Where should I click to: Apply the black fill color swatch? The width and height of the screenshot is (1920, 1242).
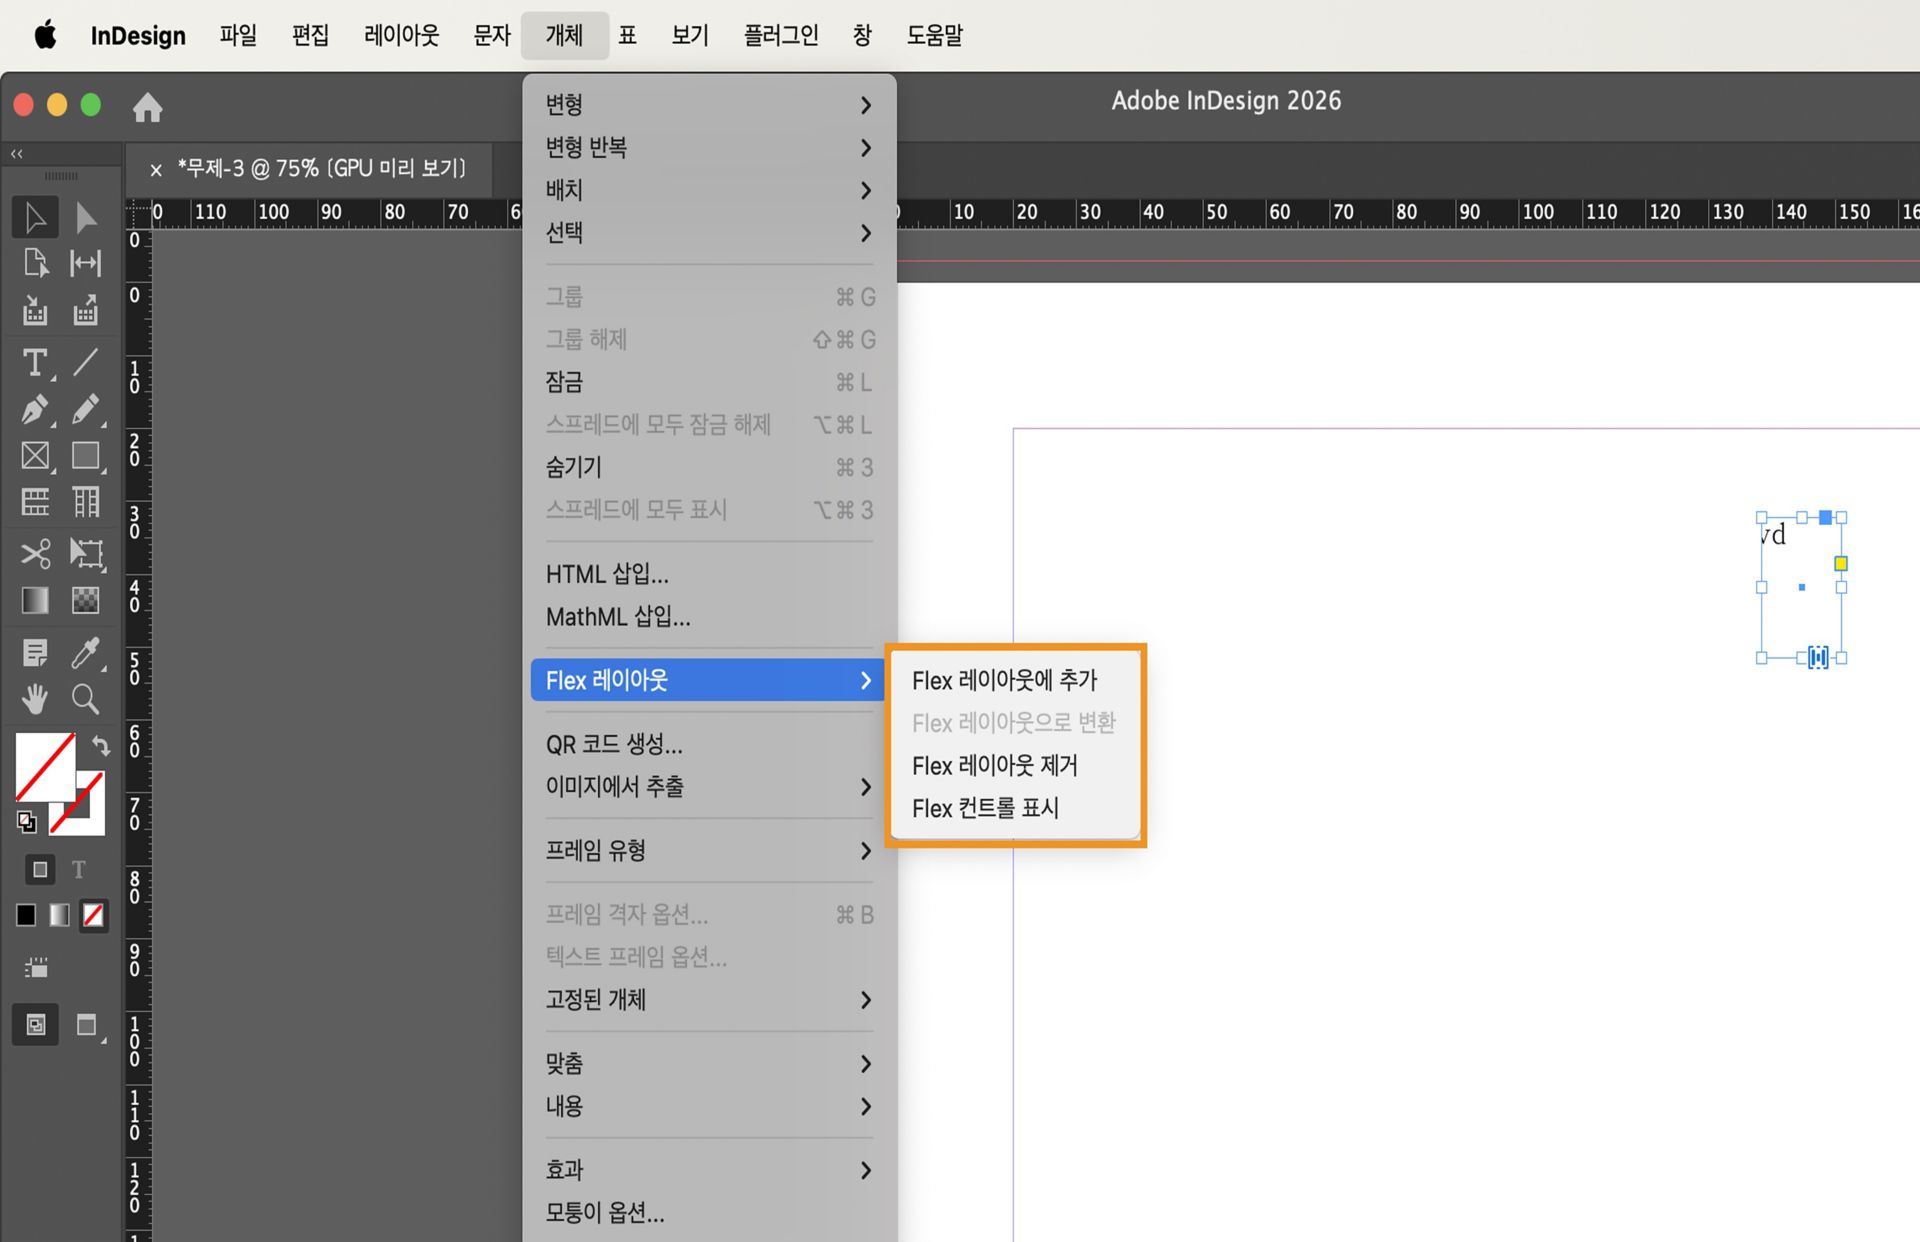pyautogui.click(x=25, y=914)
